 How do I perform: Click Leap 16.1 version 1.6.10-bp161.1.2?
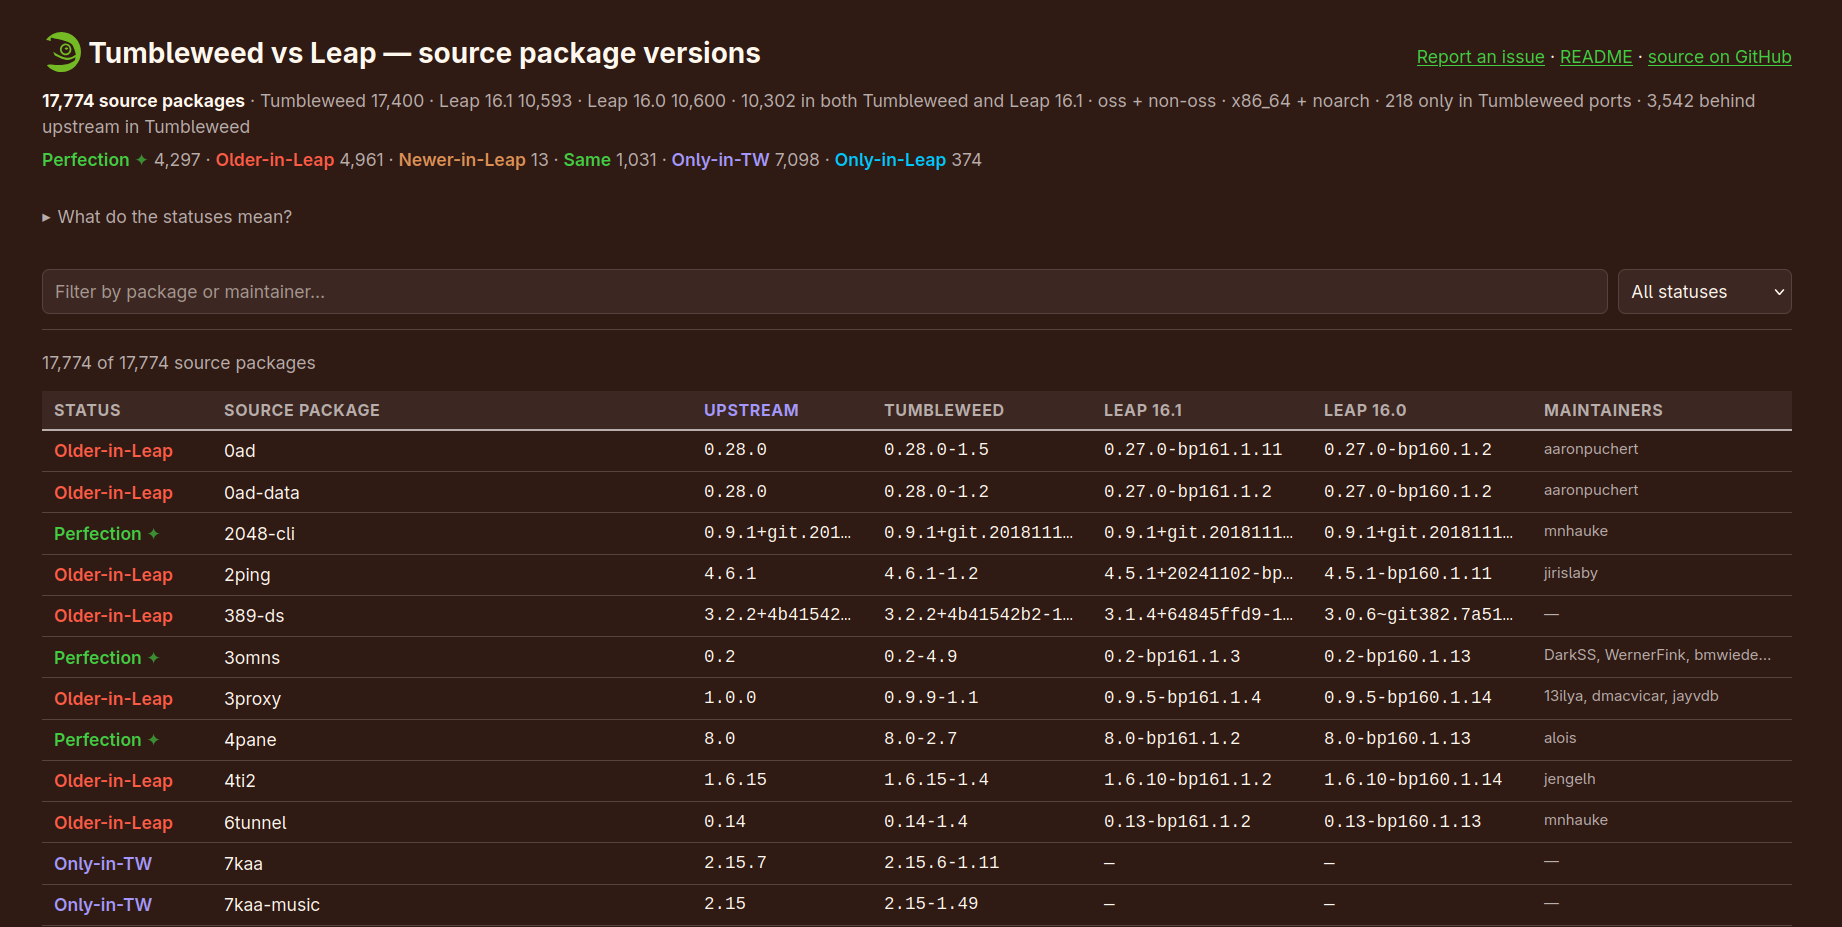[1188, 780]
